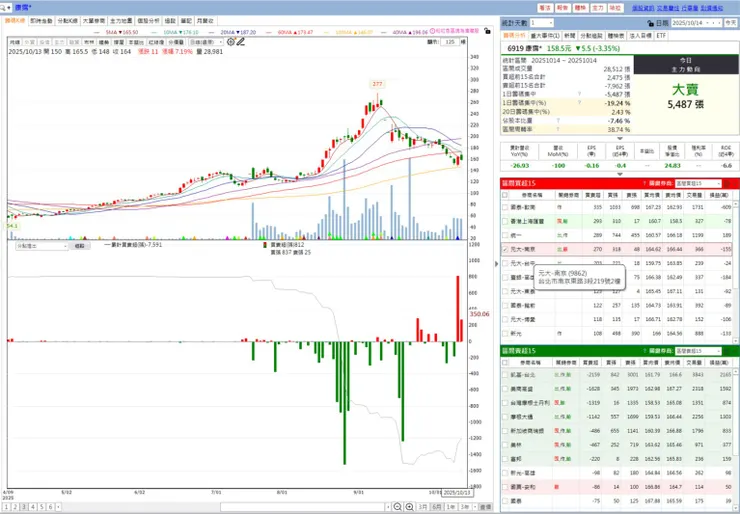Image resolution: width=740 pixels, height=514 pixels.
Task: Open the search magnifier at top-left
Action: (5, 8)
